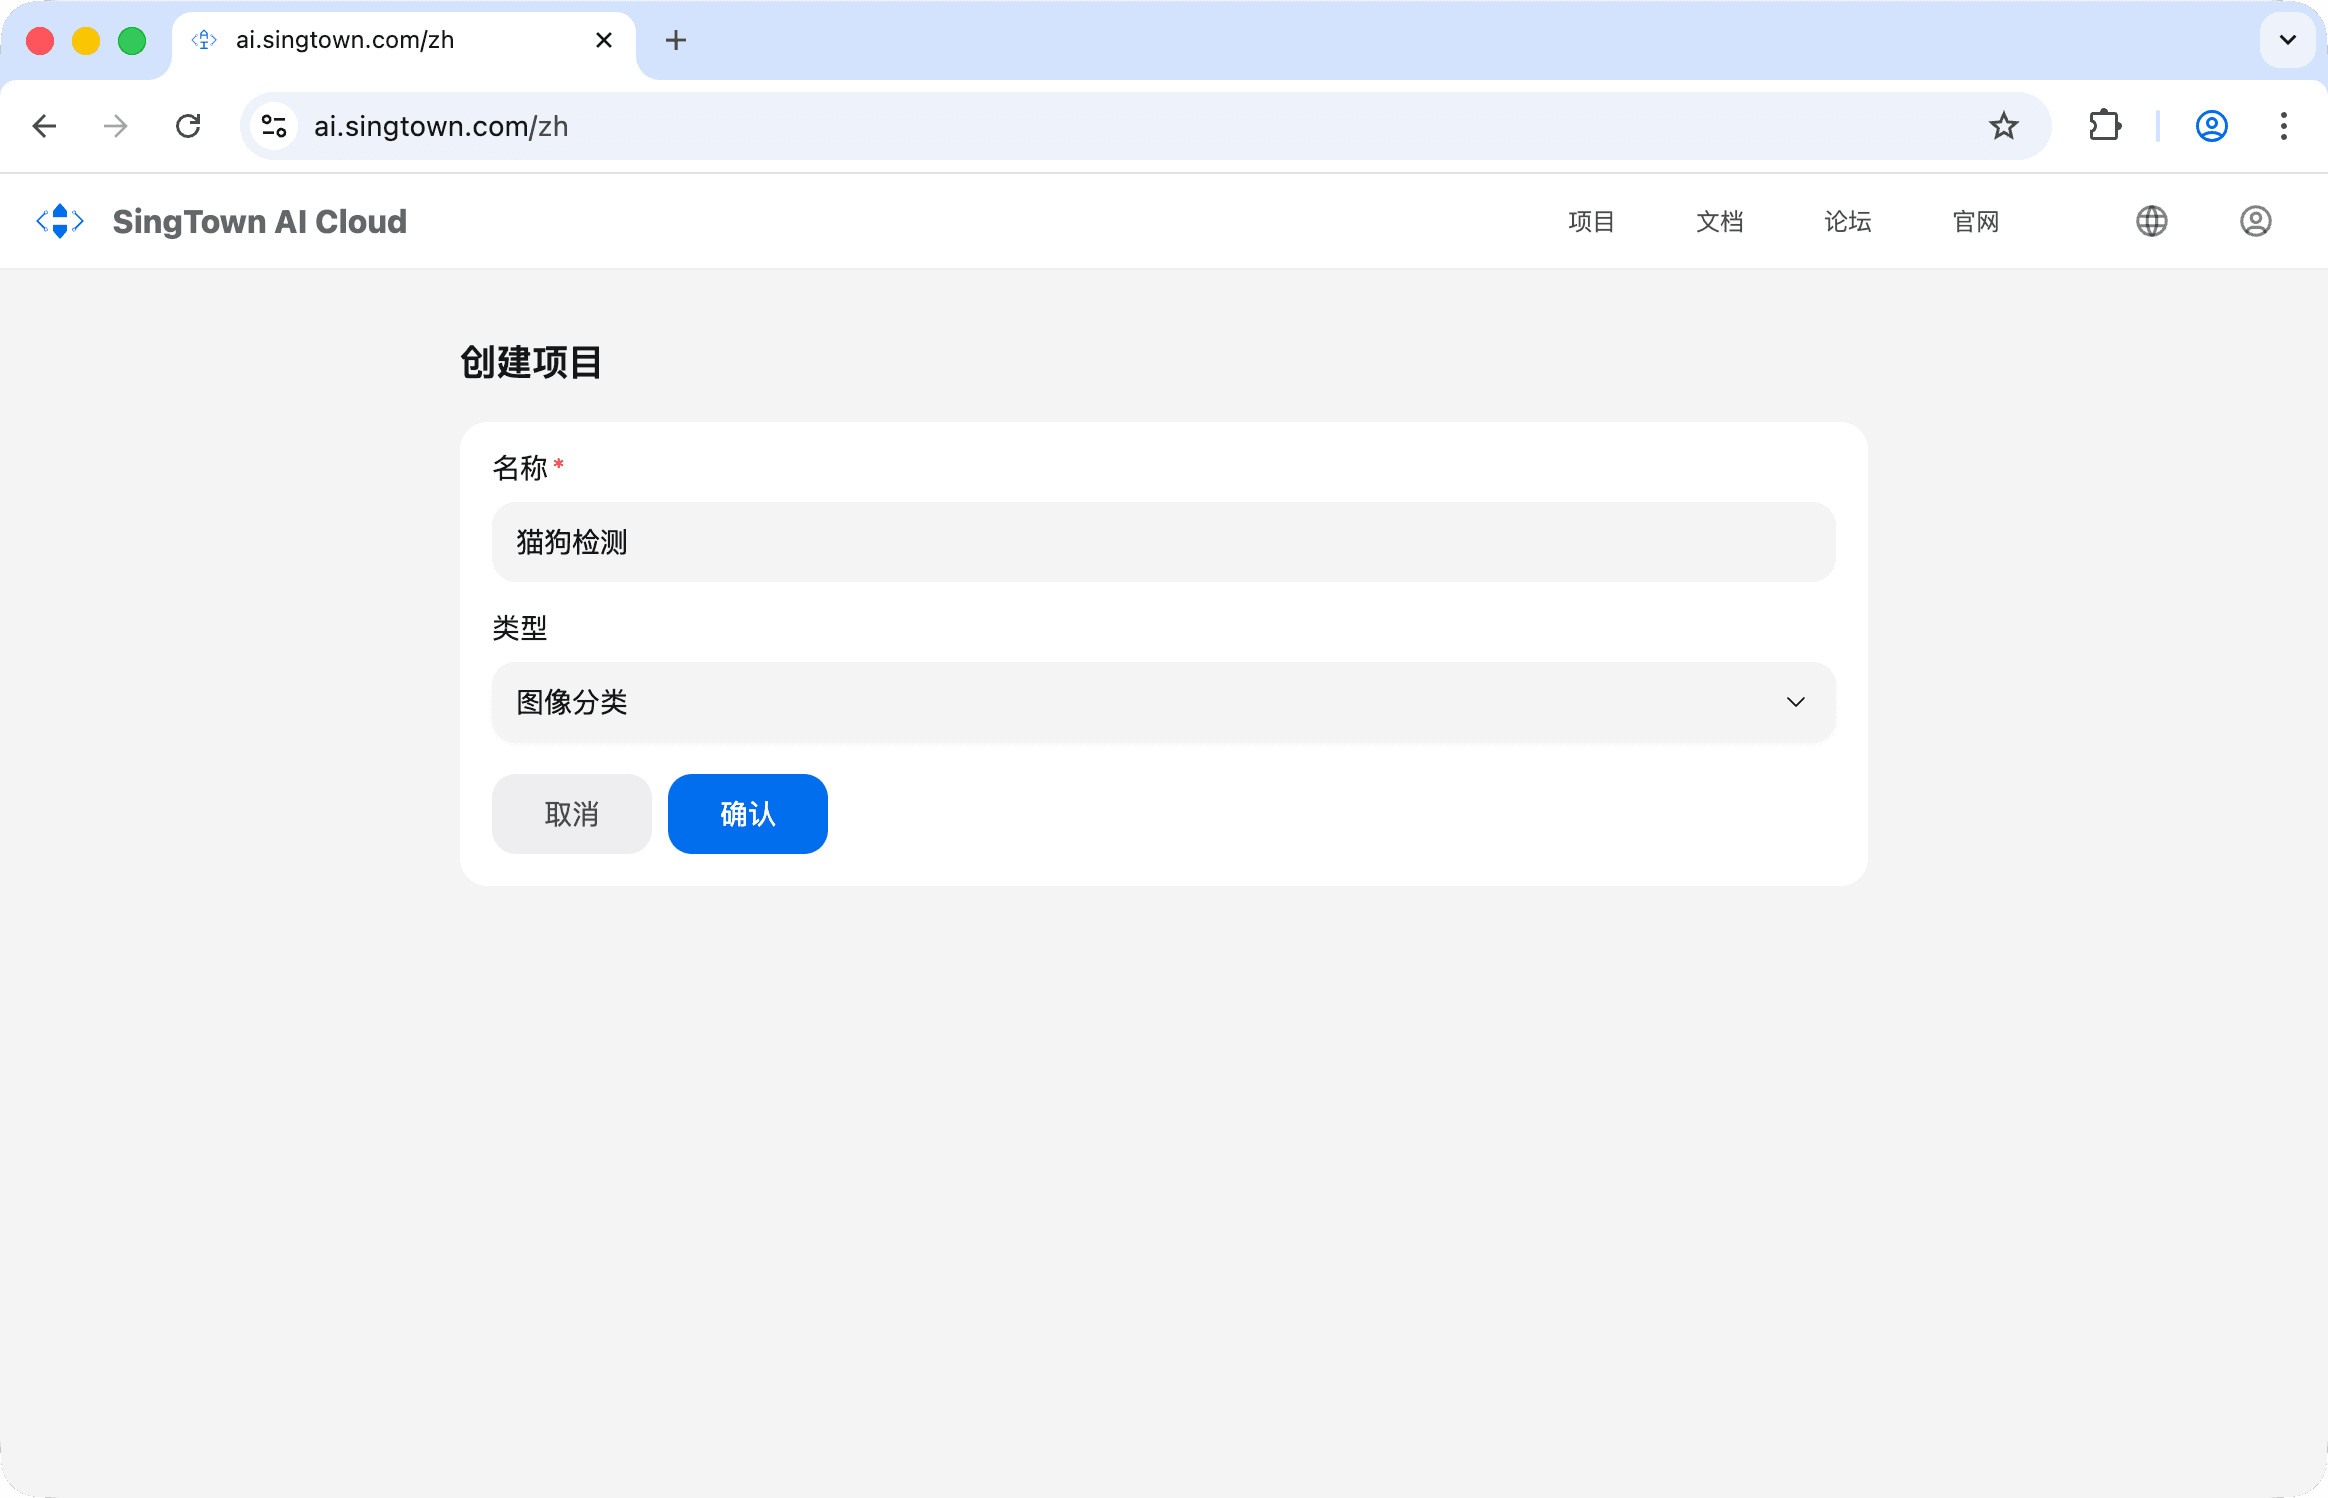This screenshot has width=2328, height=1498.
Task: Open the tab search chevron dropdown
Action: pyautogui.click(x=2287, y=40)
